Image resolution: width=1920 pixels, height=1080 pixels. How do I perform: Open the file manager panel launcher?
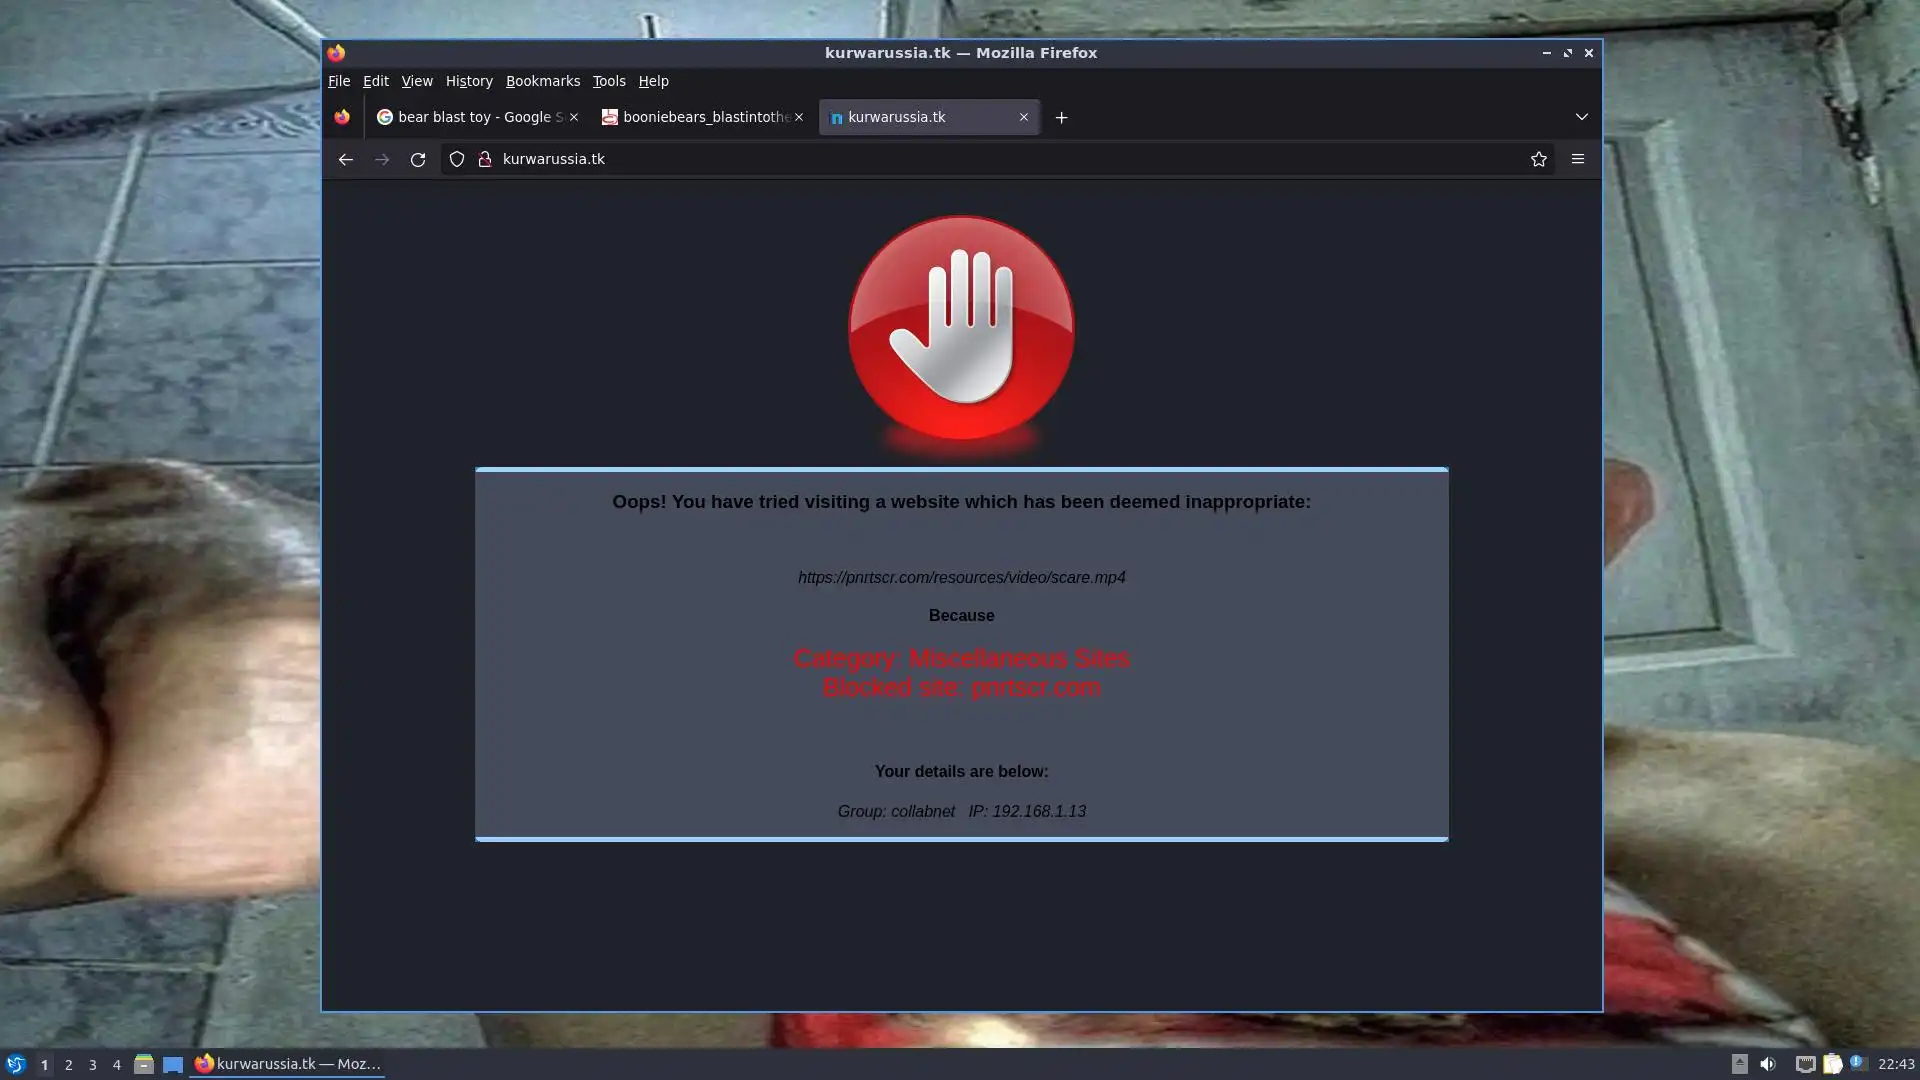point(143,1064)
